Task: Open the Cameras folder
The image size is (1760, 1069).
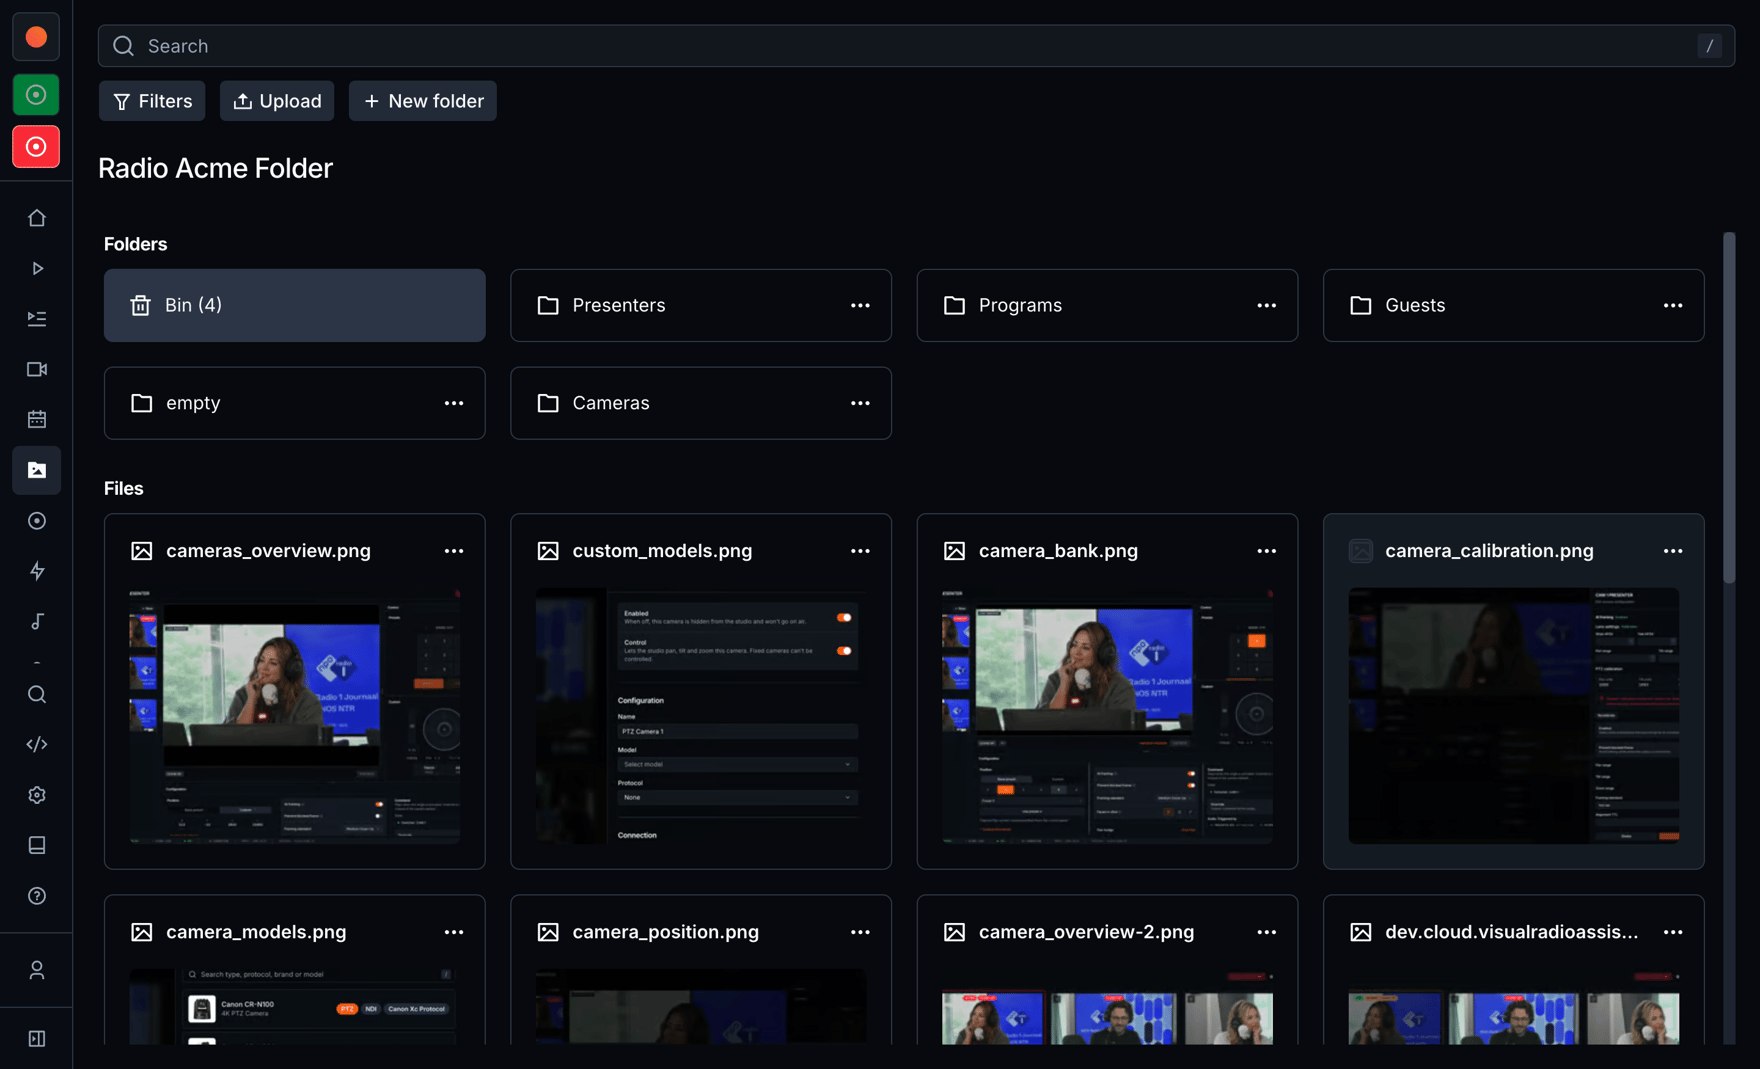Action: click(701, 403)
